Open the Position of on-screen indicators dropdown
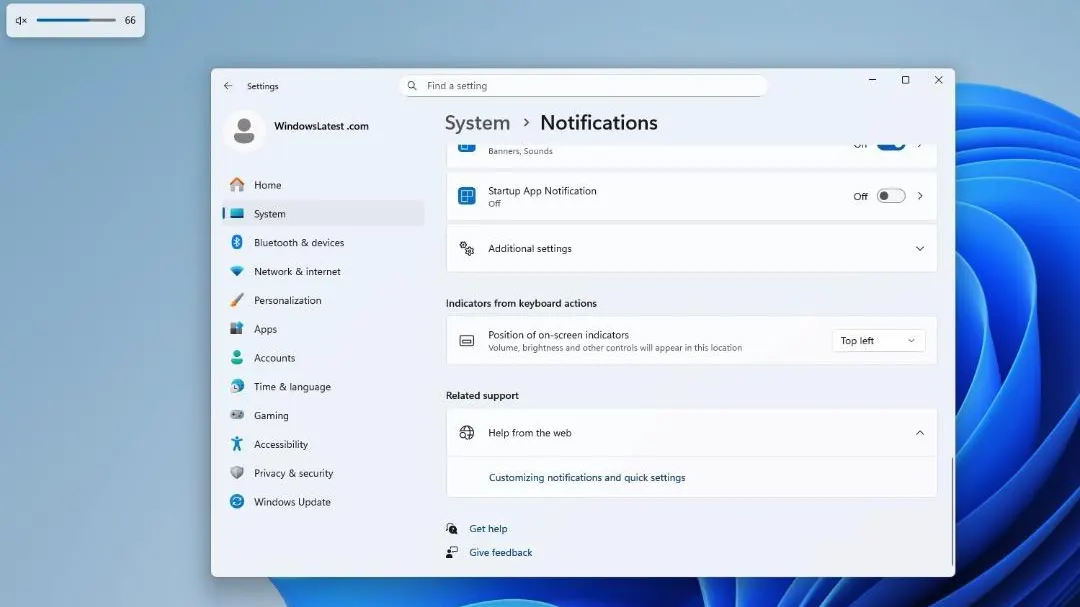This screenshot has height=607, width=1080. [x=878, y=341]
